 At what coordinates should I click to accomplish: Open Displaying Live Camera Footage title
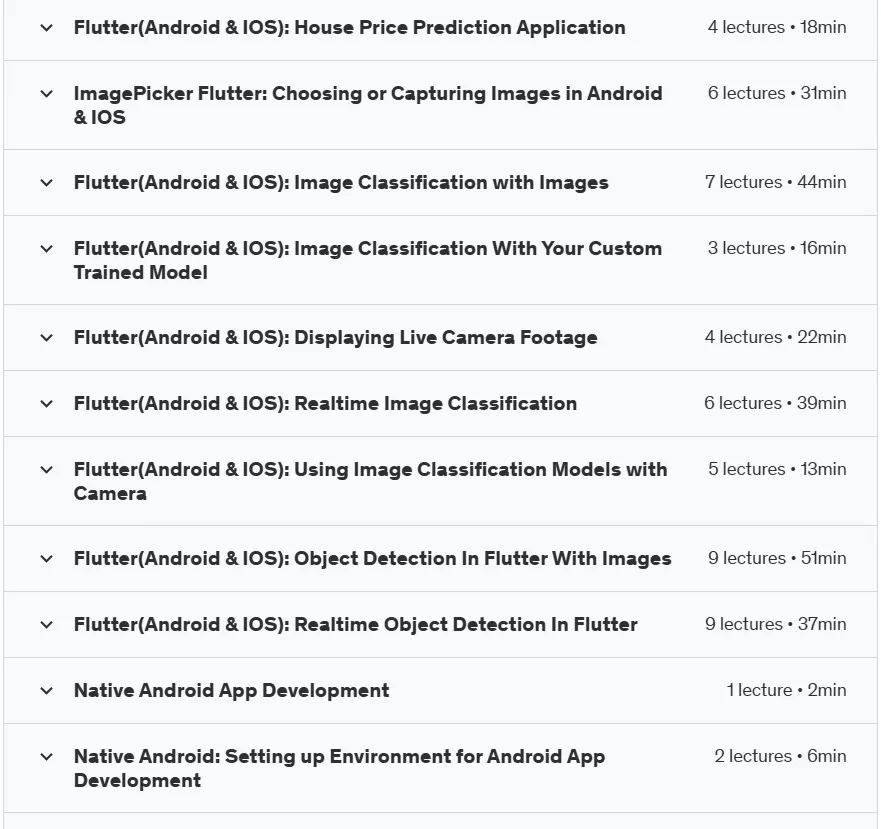pos(335,338)
